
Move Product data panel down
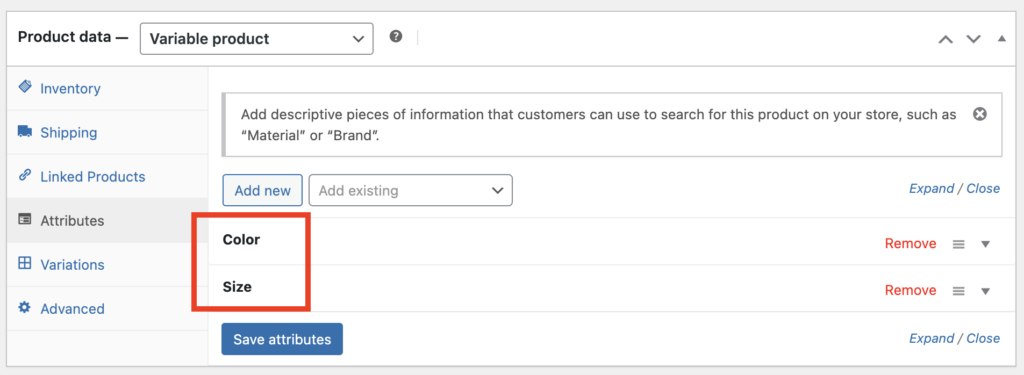pos(974,39)
